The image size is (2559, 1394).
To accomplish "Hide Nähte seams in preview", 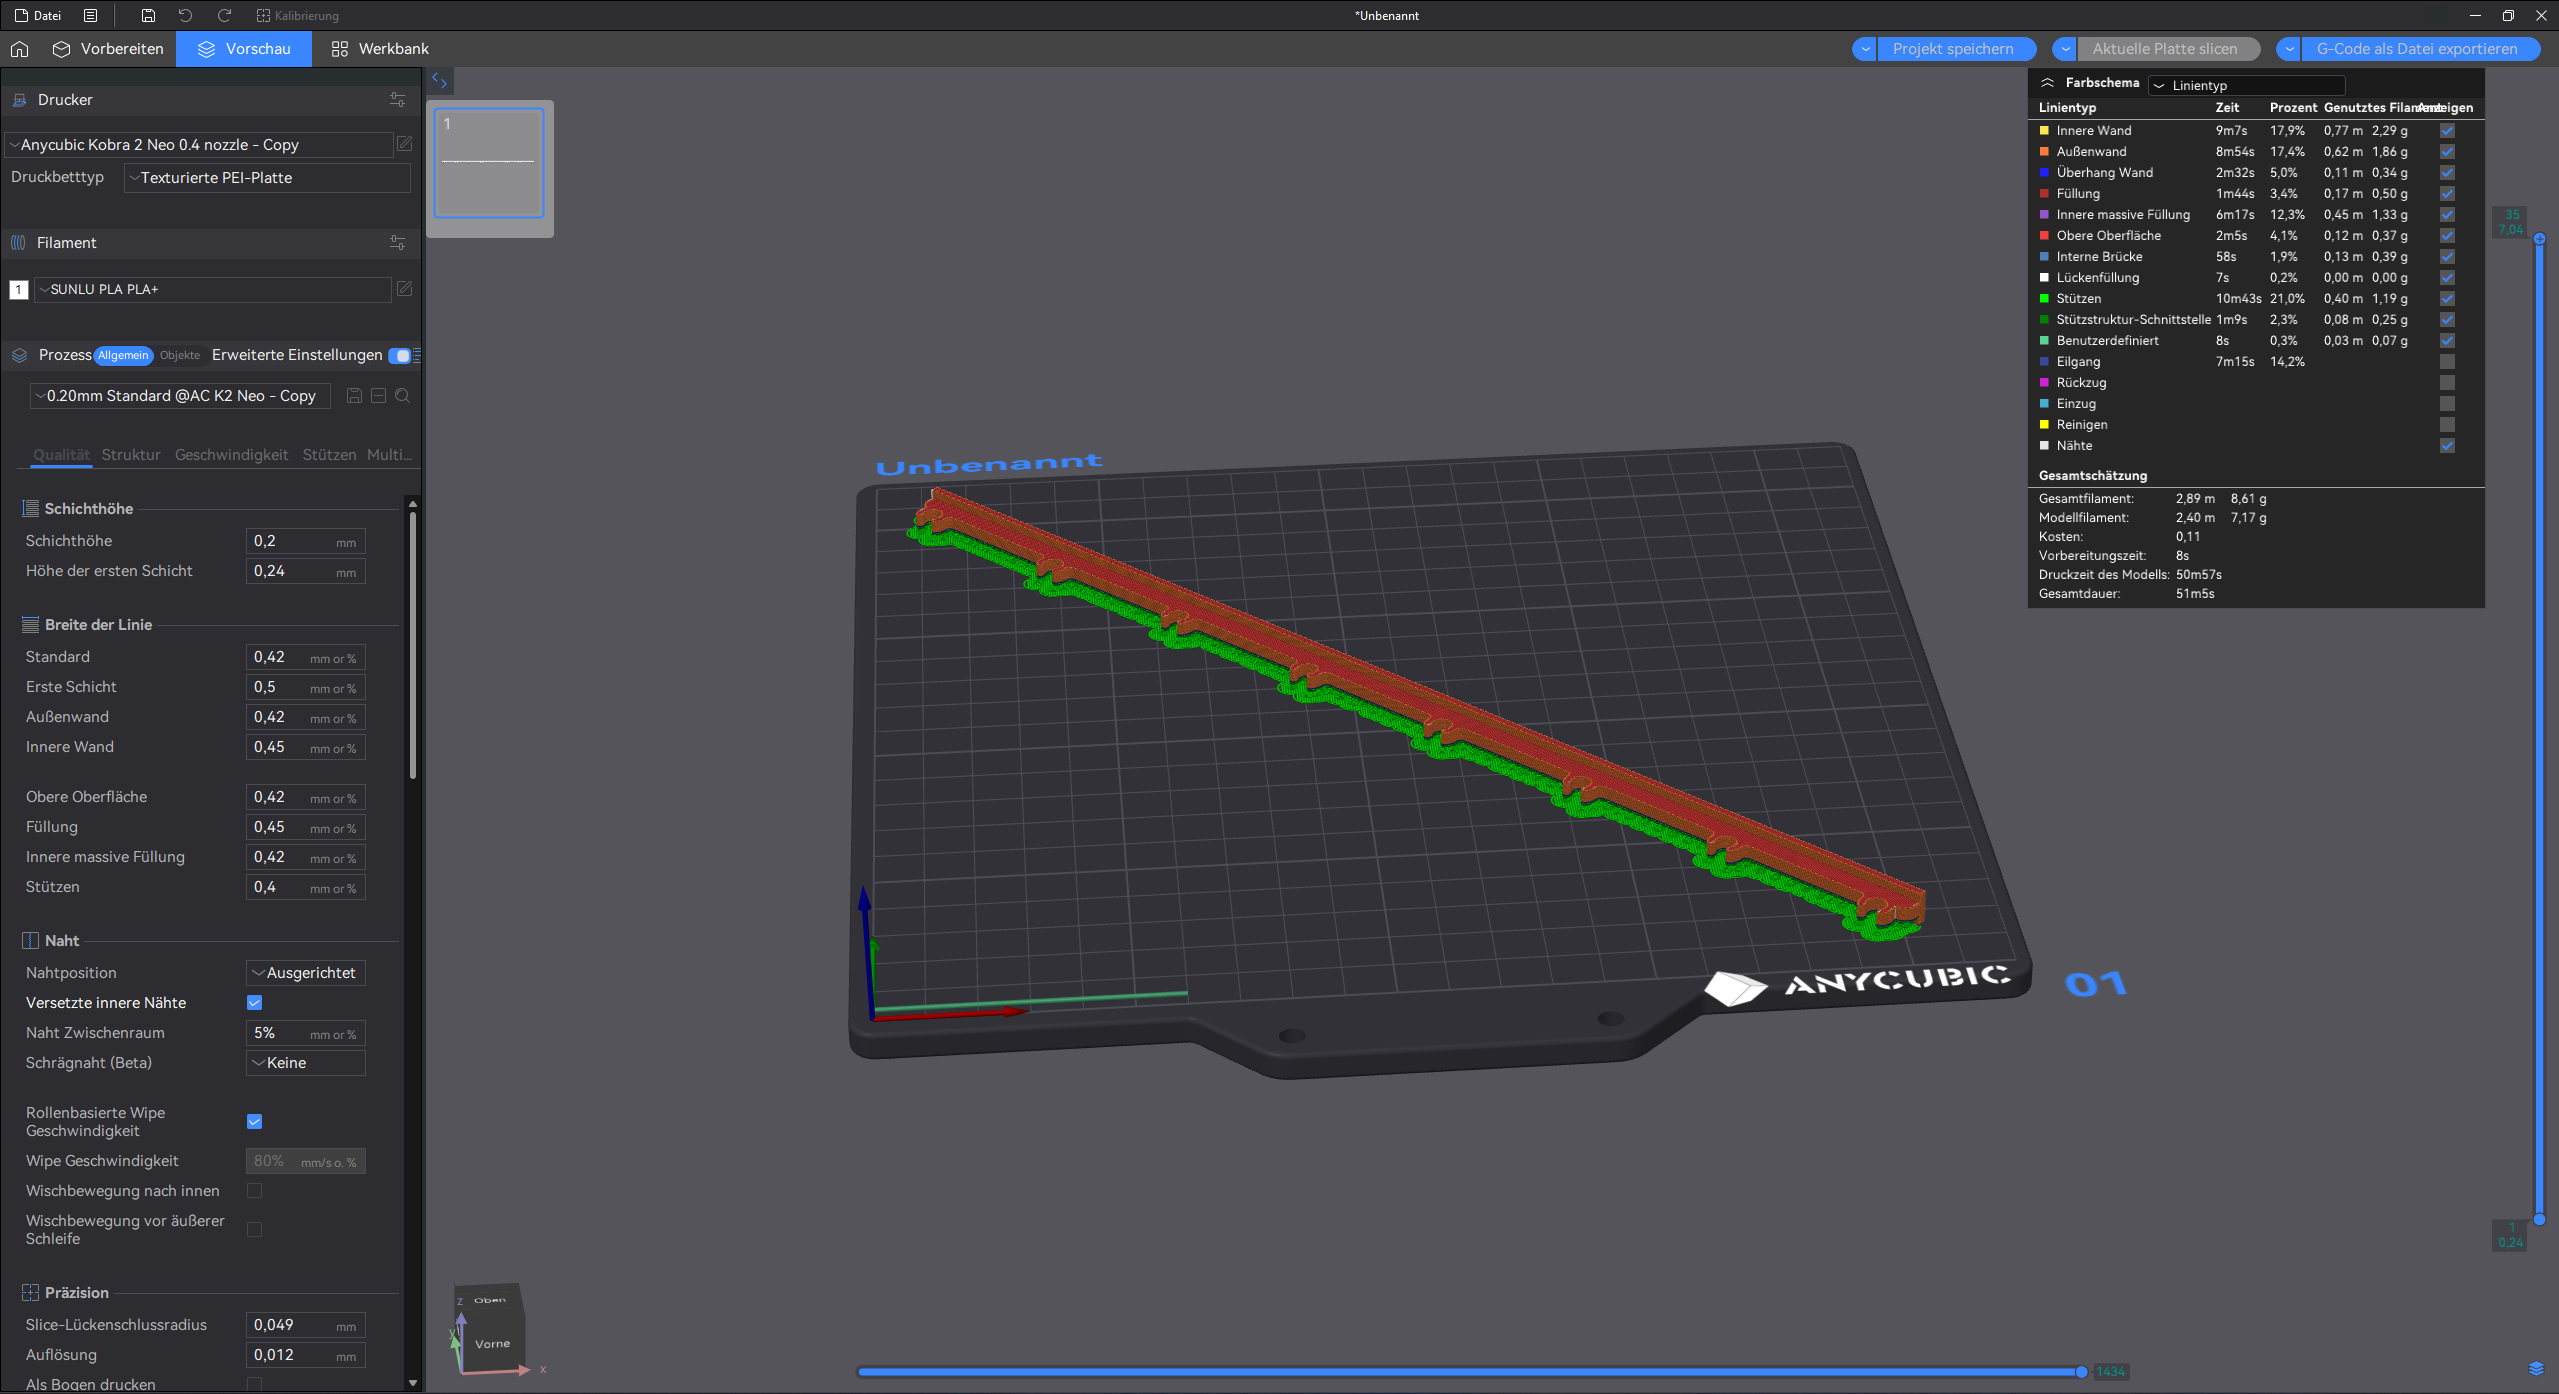I will (2447, 446).
